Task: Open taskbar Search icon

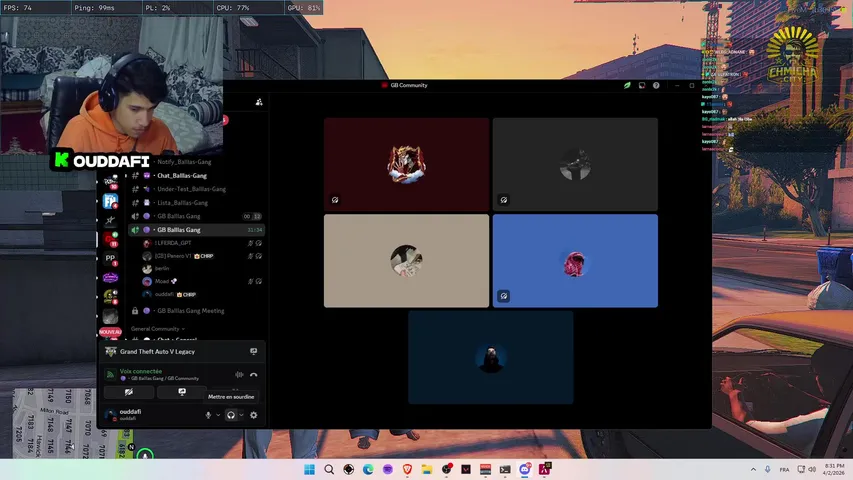Action: (x=329, y=469)
